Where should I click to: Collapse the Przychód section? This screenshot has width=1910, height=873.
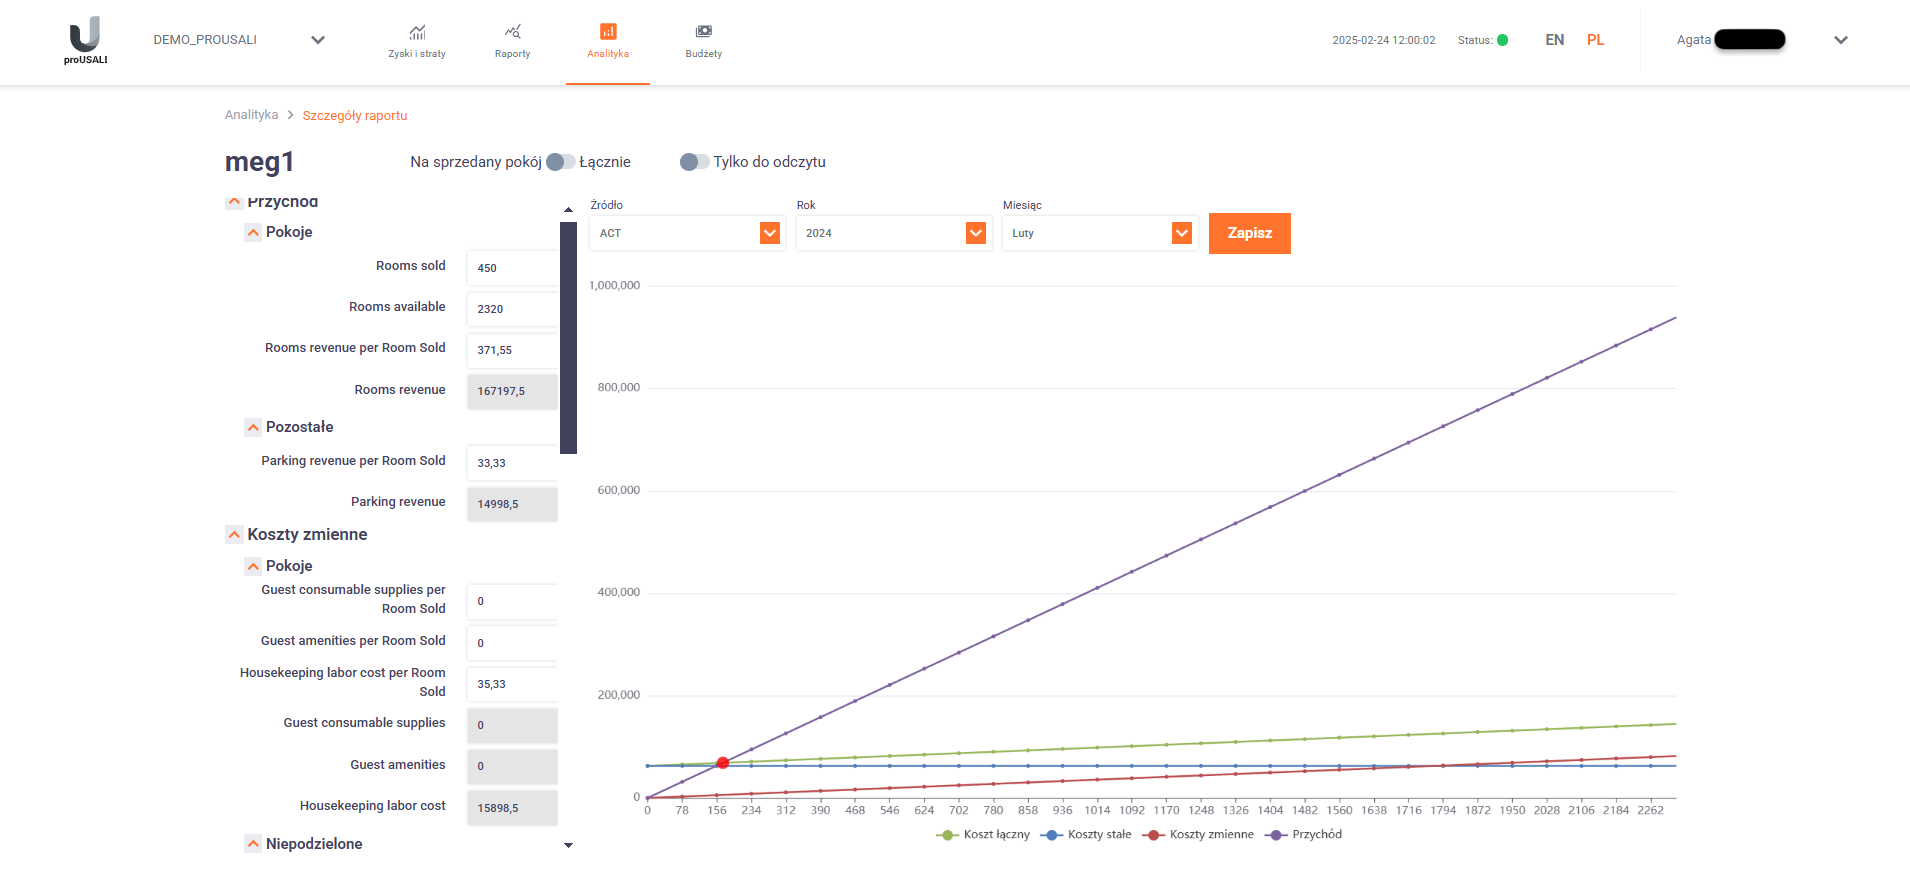pos(234,201)
